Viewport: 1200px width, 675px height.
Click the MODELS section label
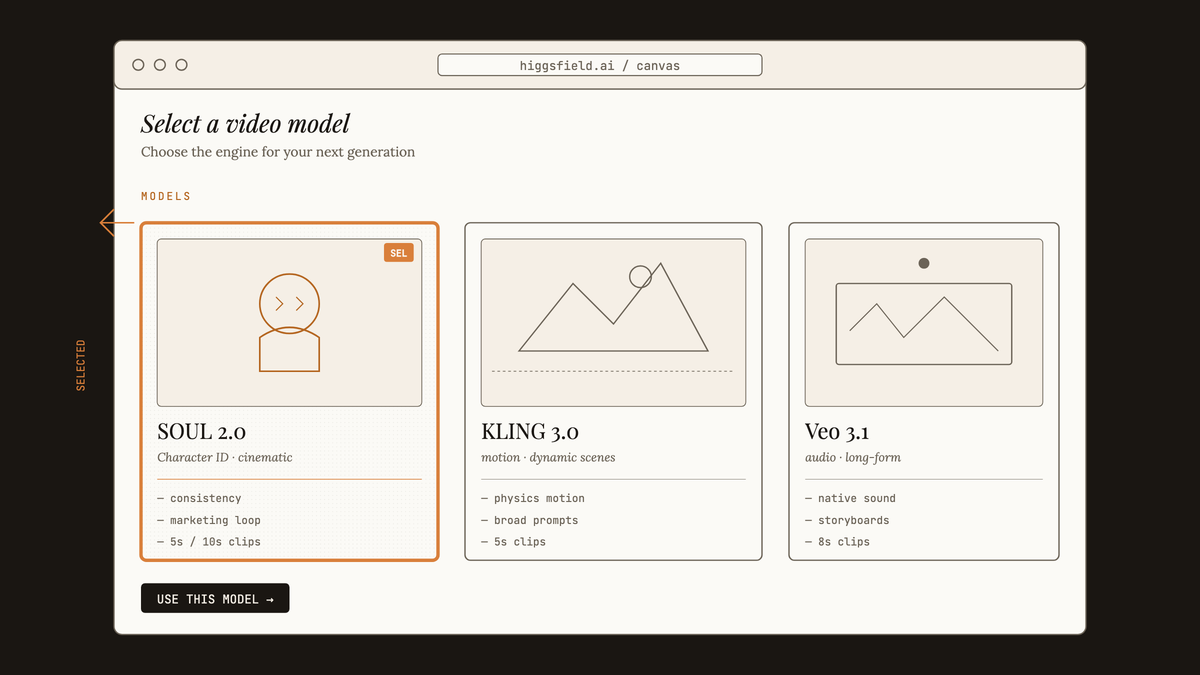click(x=166, y=196)
